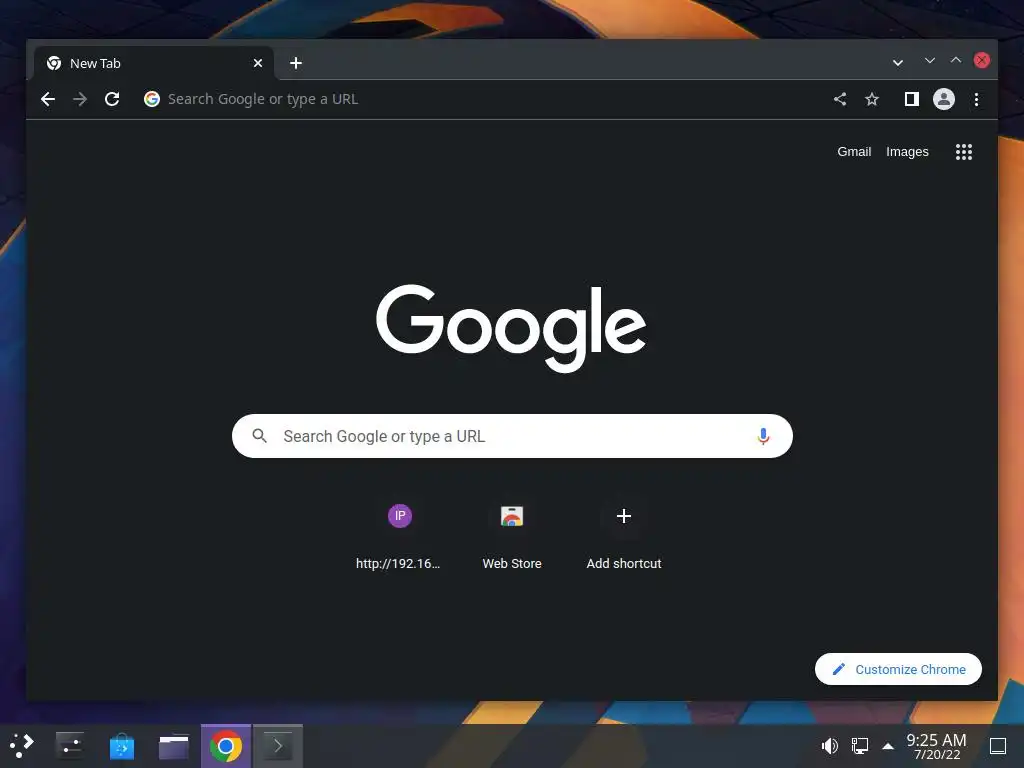Click the Google logo
The width and height of the screenshot is (1024, 768).
click(x=511, y=328)
